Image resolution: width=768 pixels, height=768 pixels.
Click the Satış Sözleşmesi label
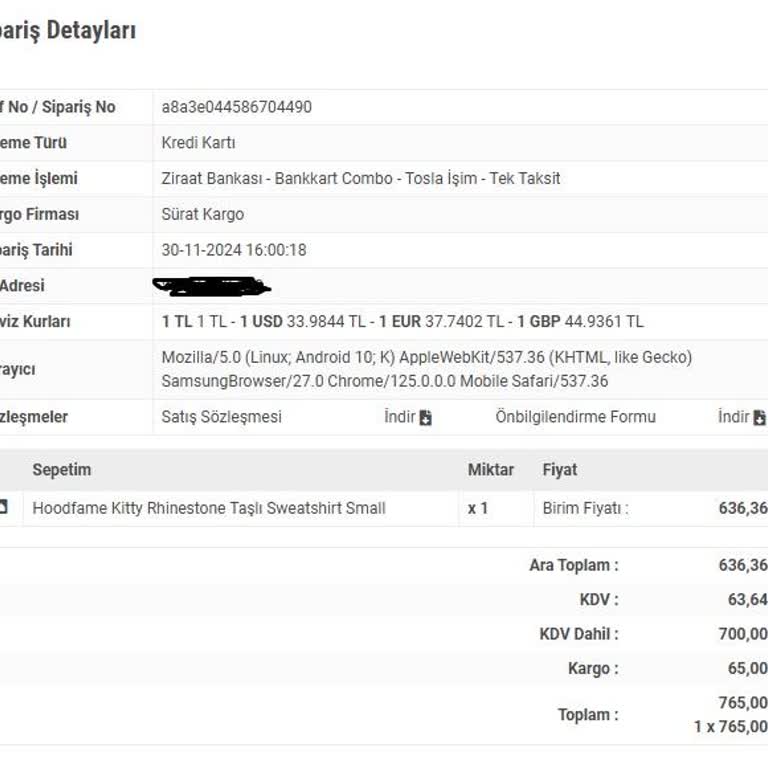221,417
